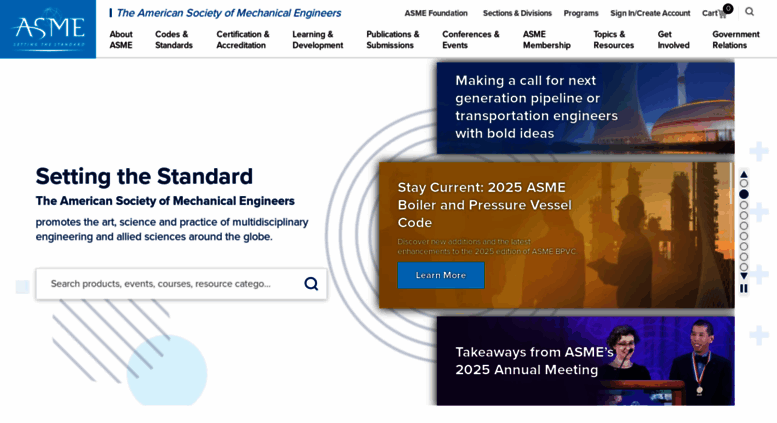
Task: Select the ninth carousel slide dot
Action: [x=744, y=267]
